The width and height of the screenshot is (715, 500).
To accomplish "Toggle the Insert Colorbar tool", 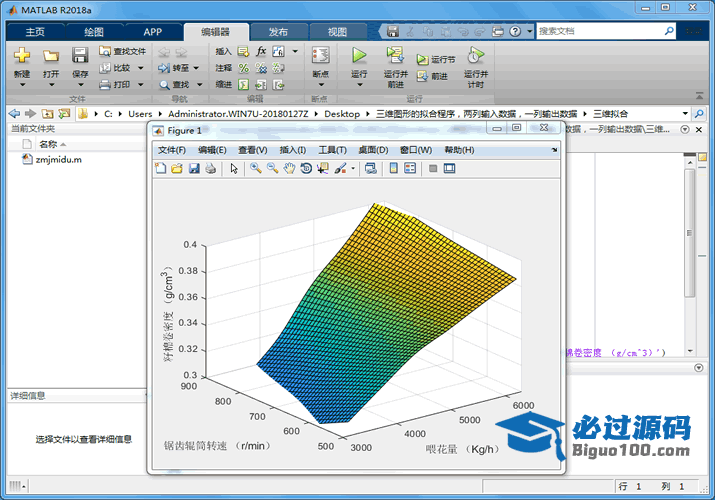I will [394, 168].
